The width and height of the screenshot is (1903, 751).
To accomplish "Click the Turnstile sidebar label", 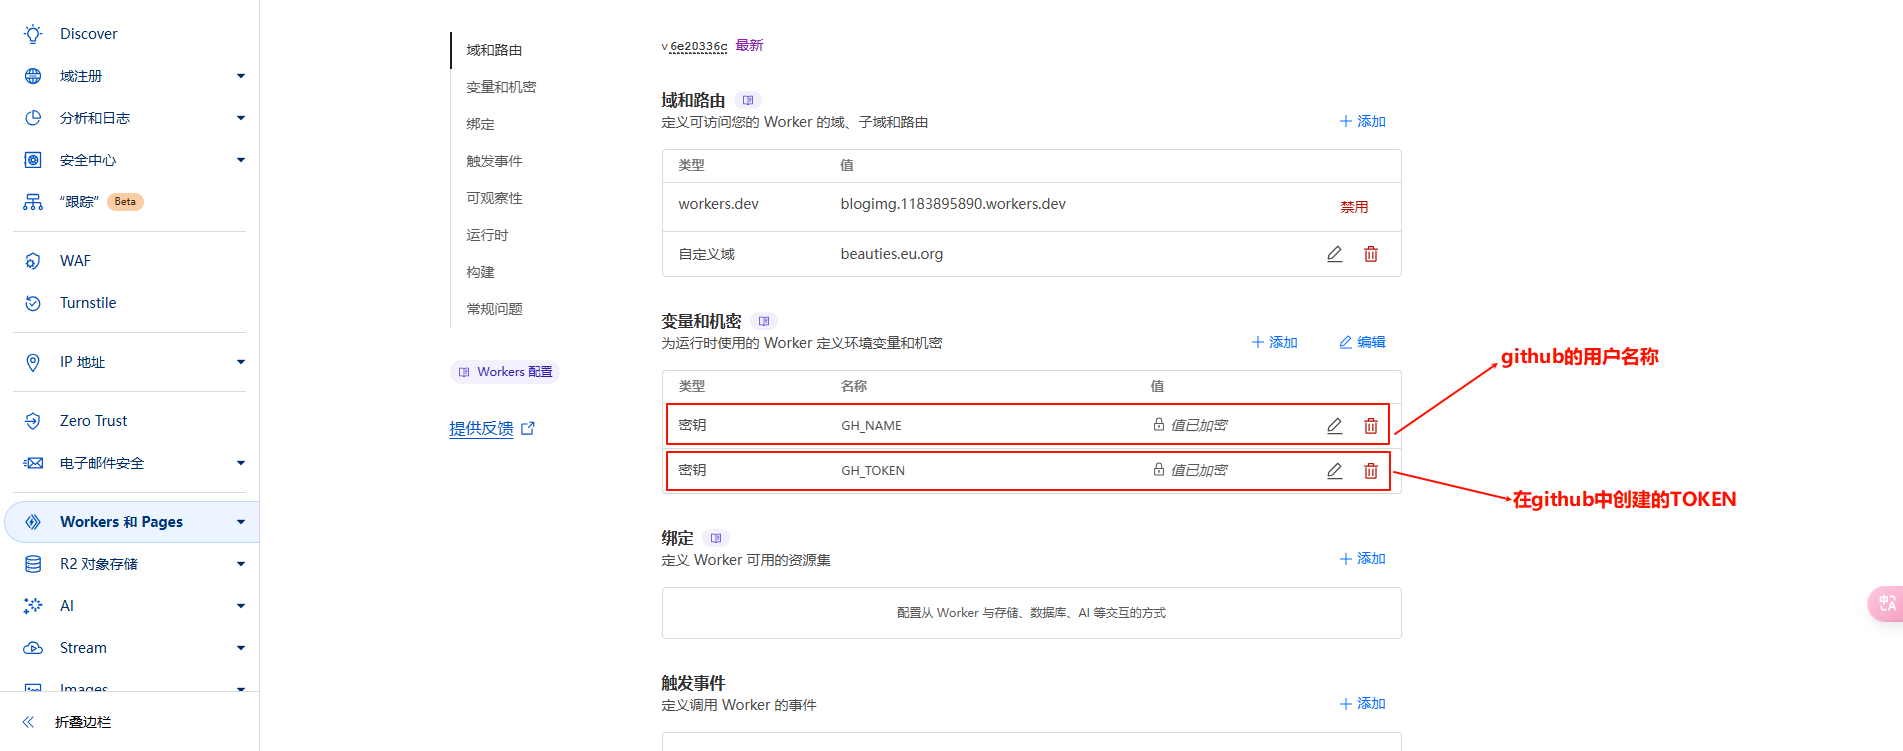I will tap(88, 303).
